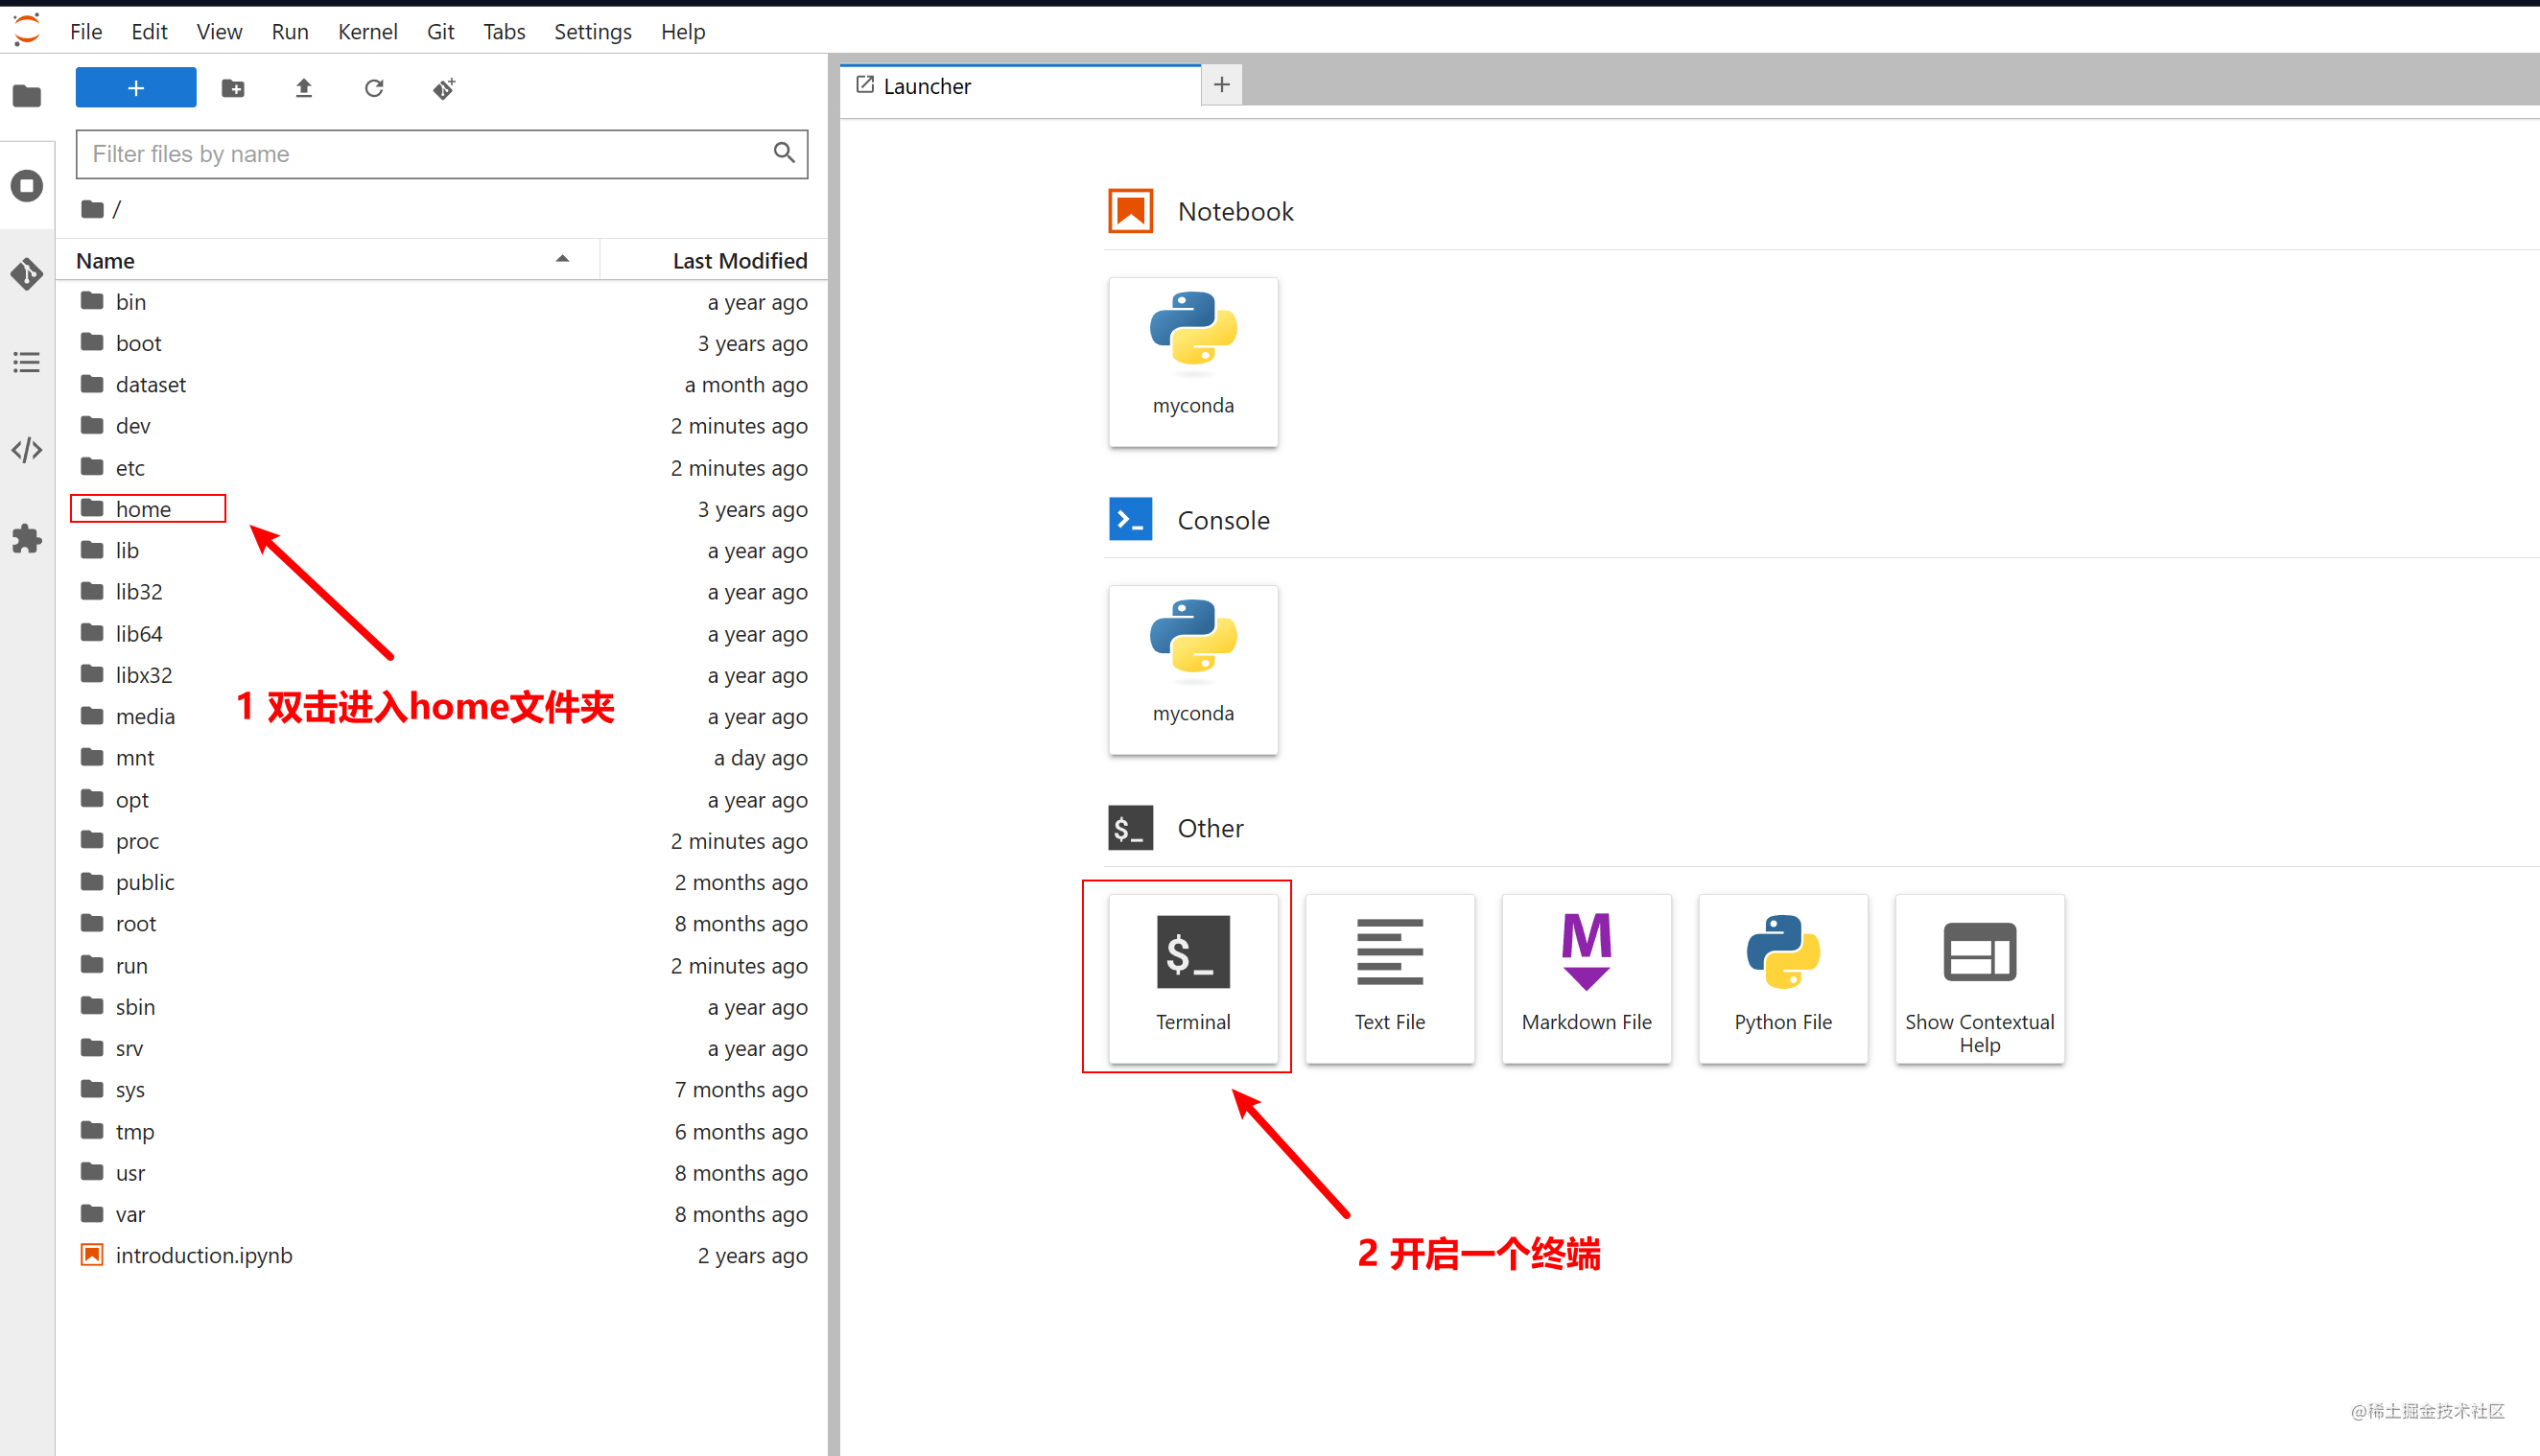Click refresh file browser button
This screenshot has width=2540, height=1456.
(371, 89)
